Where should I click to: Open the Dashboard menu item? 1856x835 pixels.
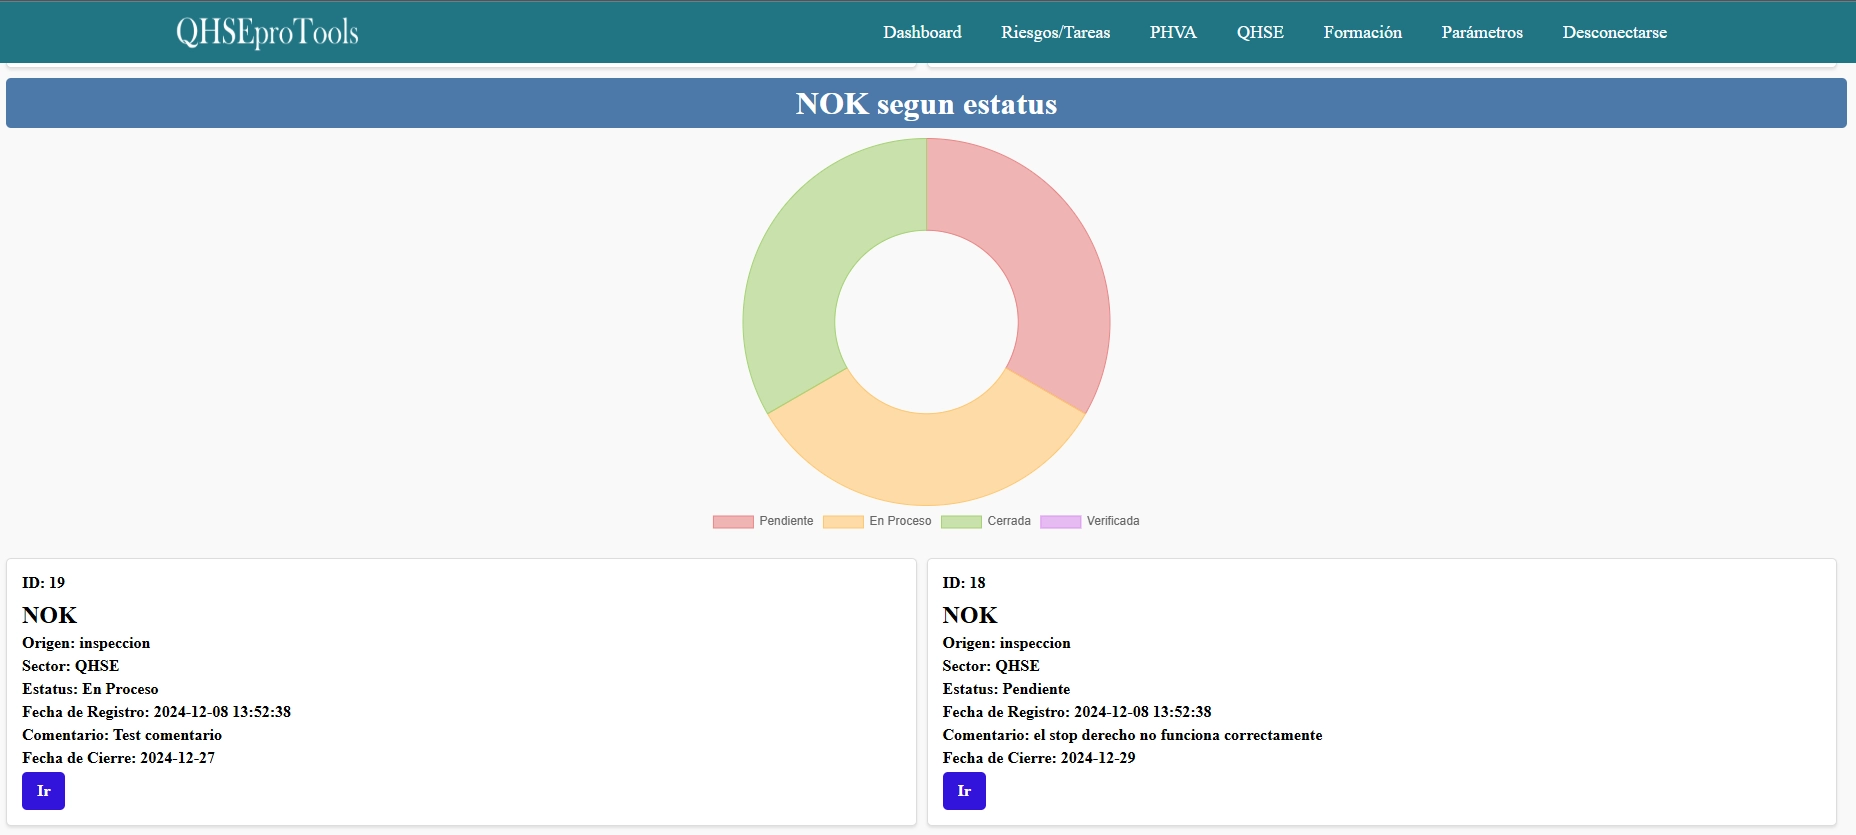point(921,32)
